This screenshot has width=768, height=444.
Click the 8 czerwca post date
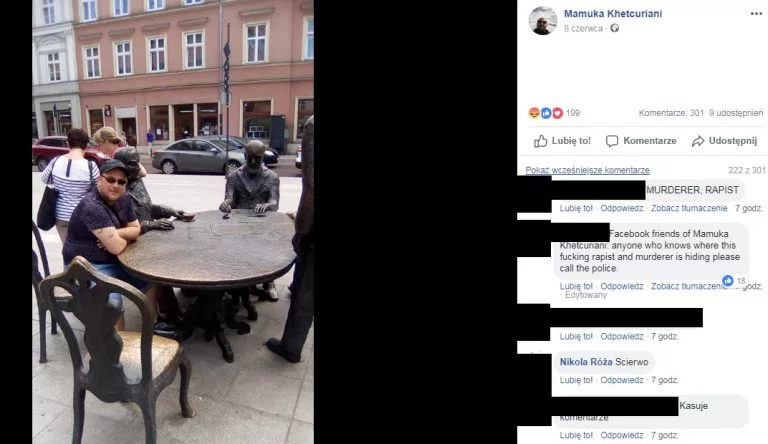pyautogui.click(x=583, y=28)
